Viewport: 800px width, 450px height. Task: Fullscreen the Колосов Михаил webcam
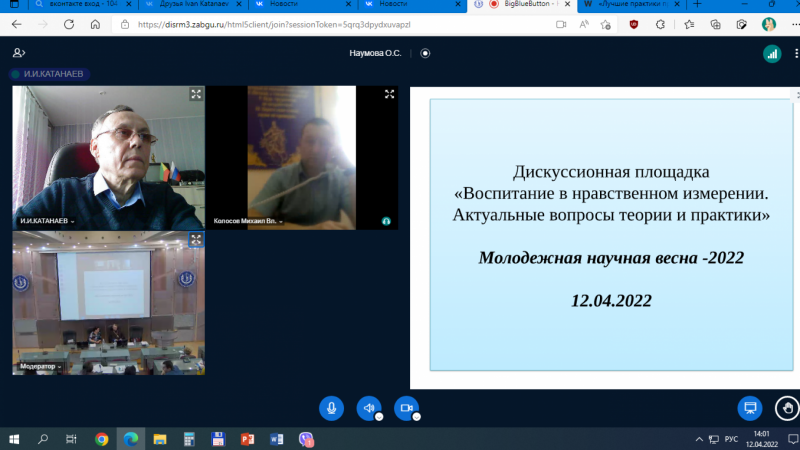pos(389,95)
